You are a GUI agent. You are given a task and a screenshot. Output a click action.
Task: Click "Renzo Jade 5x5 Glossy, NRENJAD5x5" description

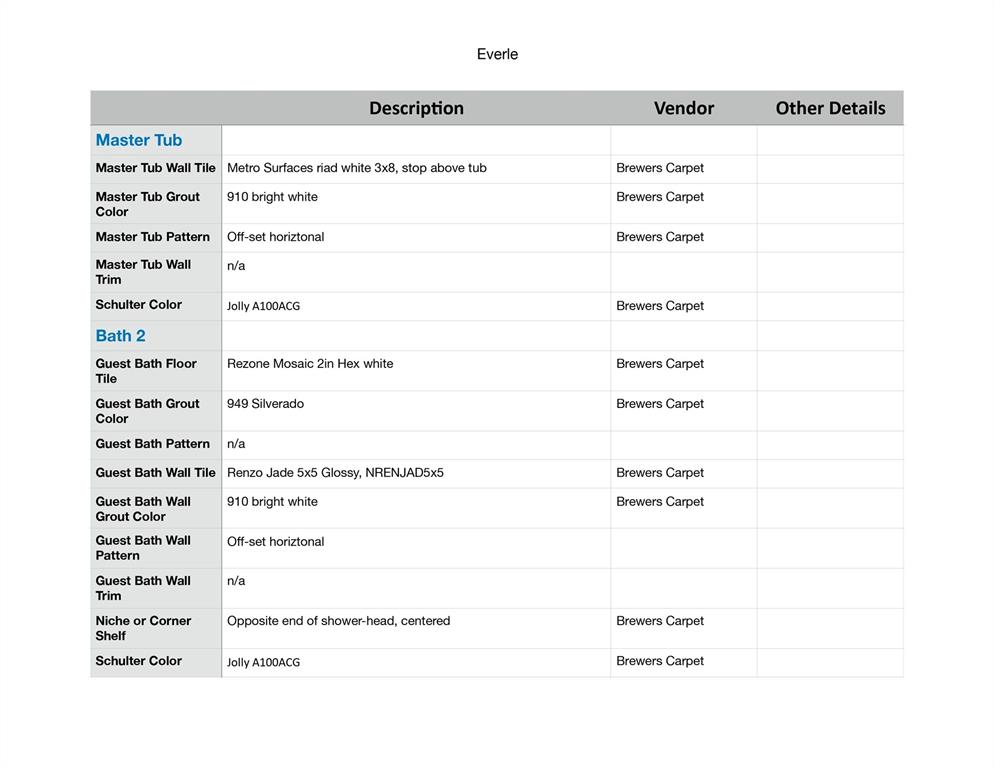335,472
